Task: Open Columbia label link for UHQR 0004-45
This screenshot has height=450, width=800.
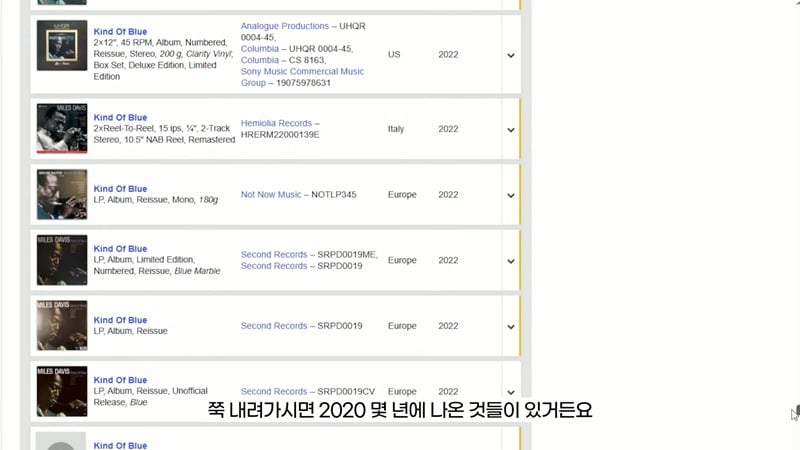Action: coord(260,49)
